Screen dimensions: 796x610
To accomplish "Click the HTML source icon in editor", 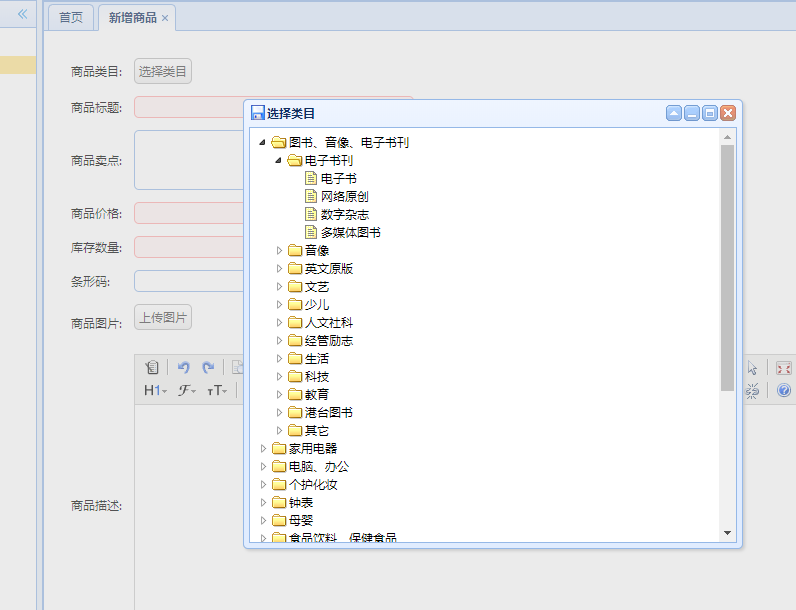I will tap(152, 368).
